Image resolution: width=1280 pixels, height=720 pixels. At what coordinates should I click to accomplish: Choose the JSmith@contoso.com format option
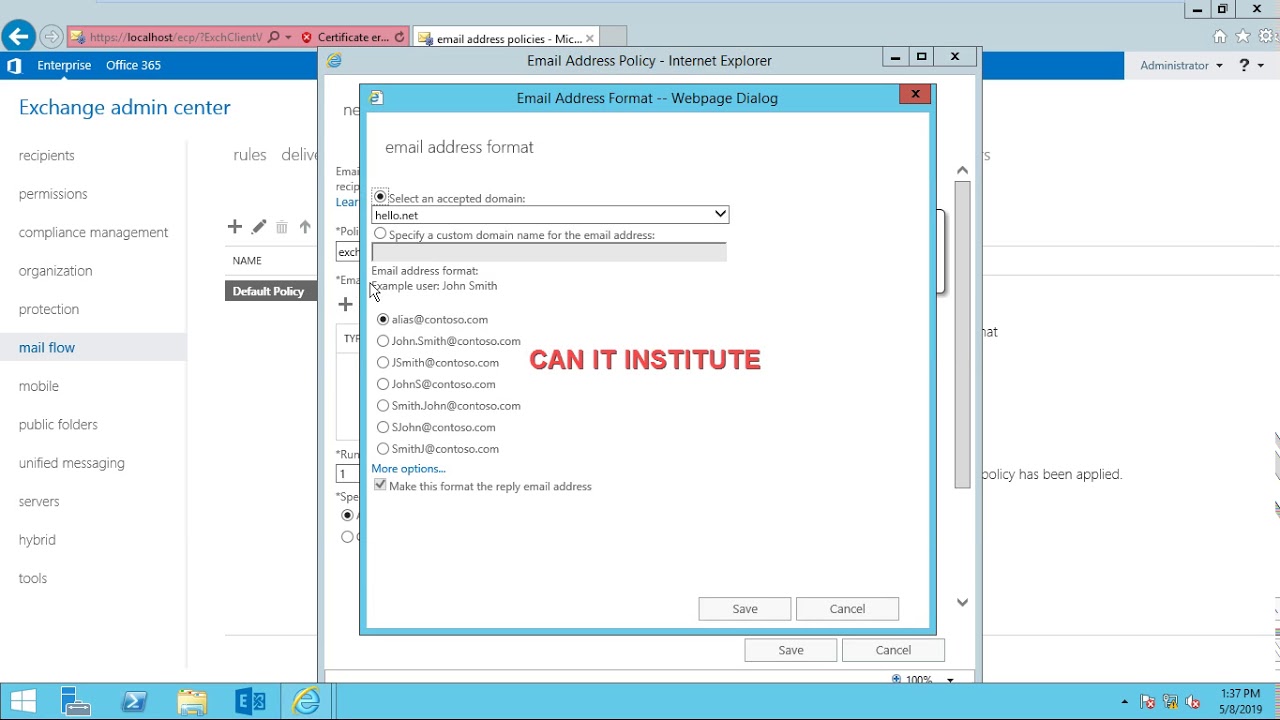383,362
